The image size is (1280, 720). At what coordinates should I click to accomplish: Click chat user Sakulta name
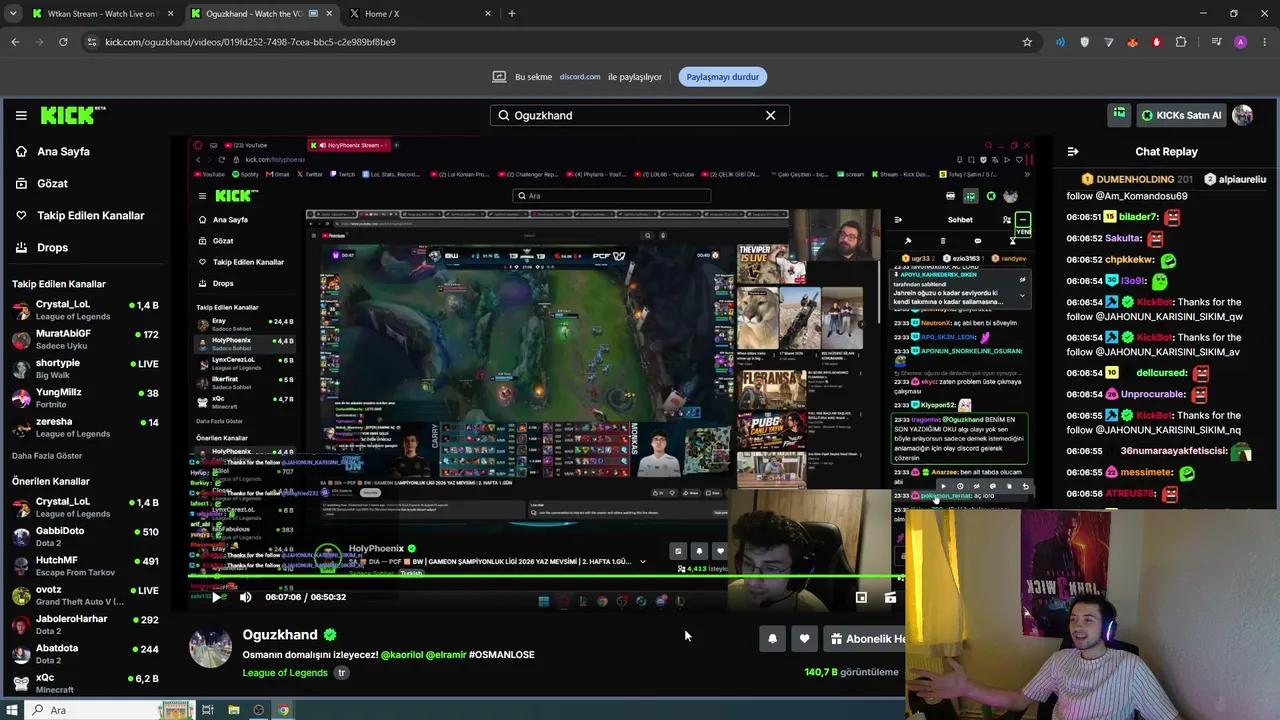(x=1124, y=239)
